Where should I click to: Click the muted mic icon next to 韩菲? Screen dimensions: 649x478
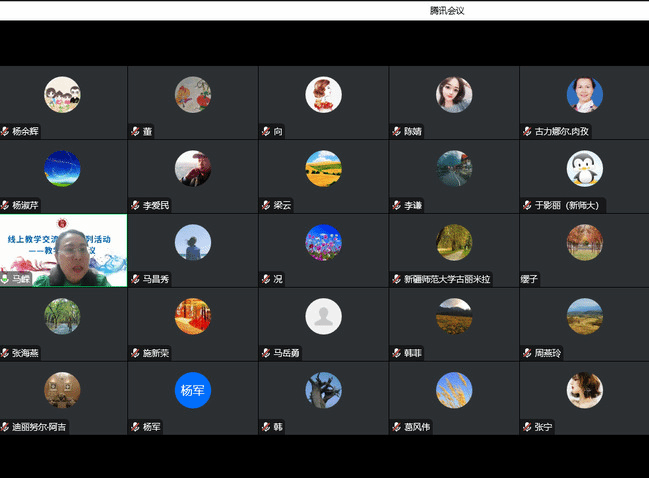tap(396, 353)
